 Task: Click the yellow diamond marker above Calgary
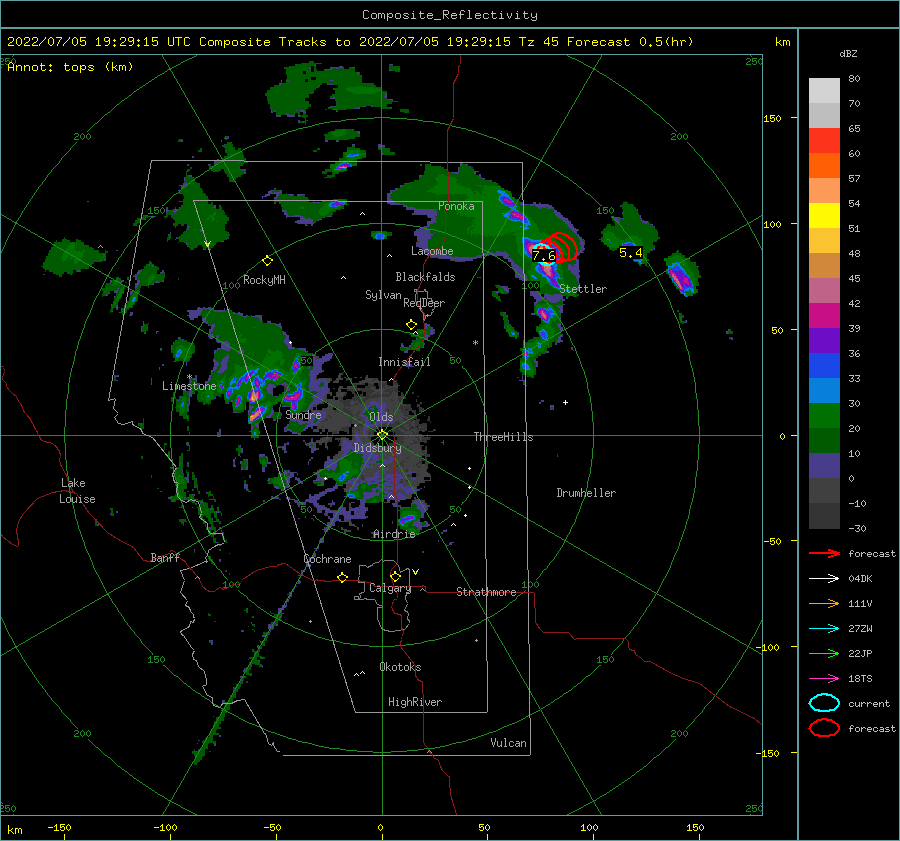click(x=395, y=576)
